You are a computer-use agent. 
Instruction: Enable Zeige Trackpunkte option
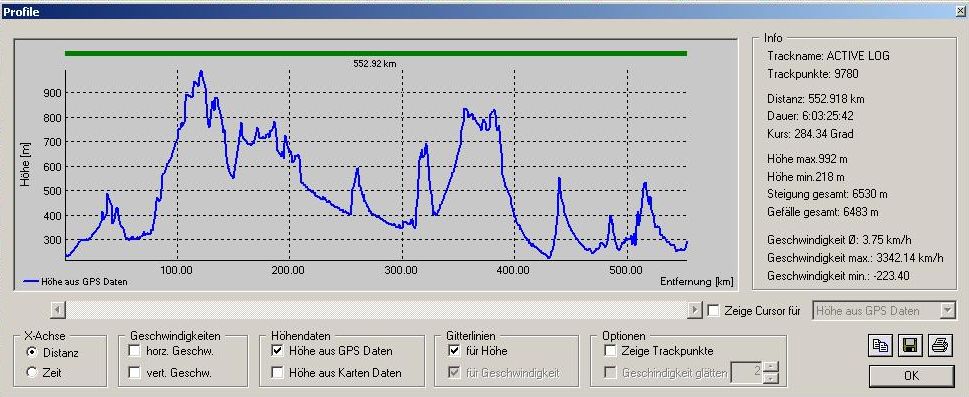[611, 351]
